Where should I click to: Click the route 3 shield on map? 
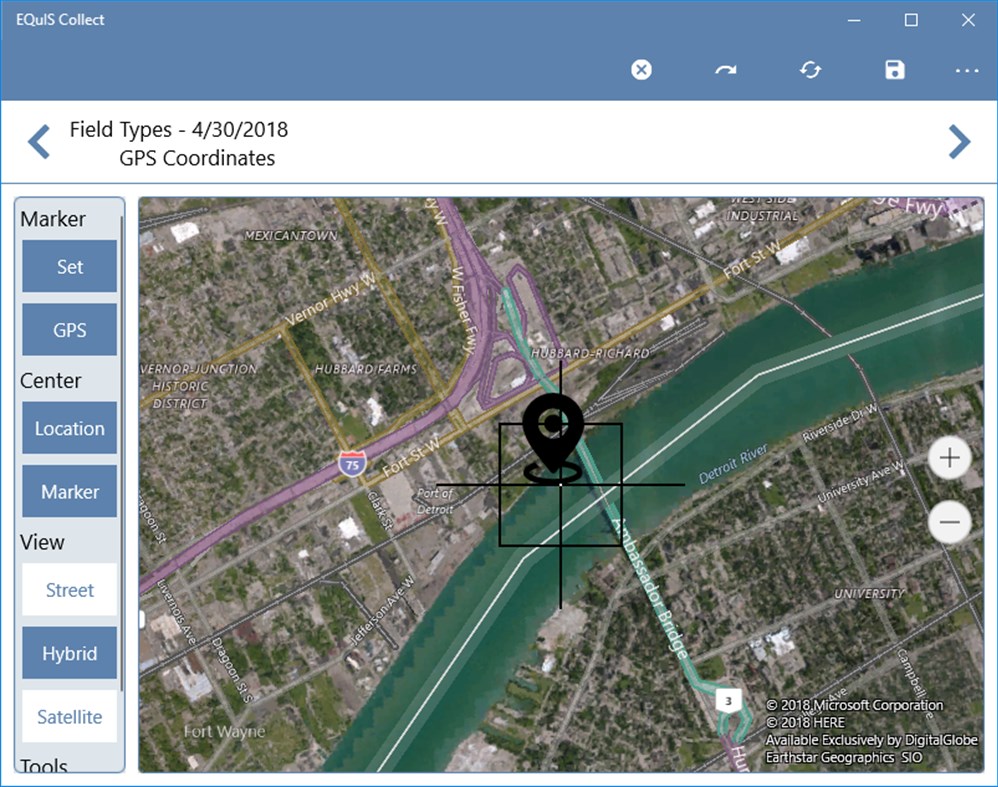[x=728, y=700]
